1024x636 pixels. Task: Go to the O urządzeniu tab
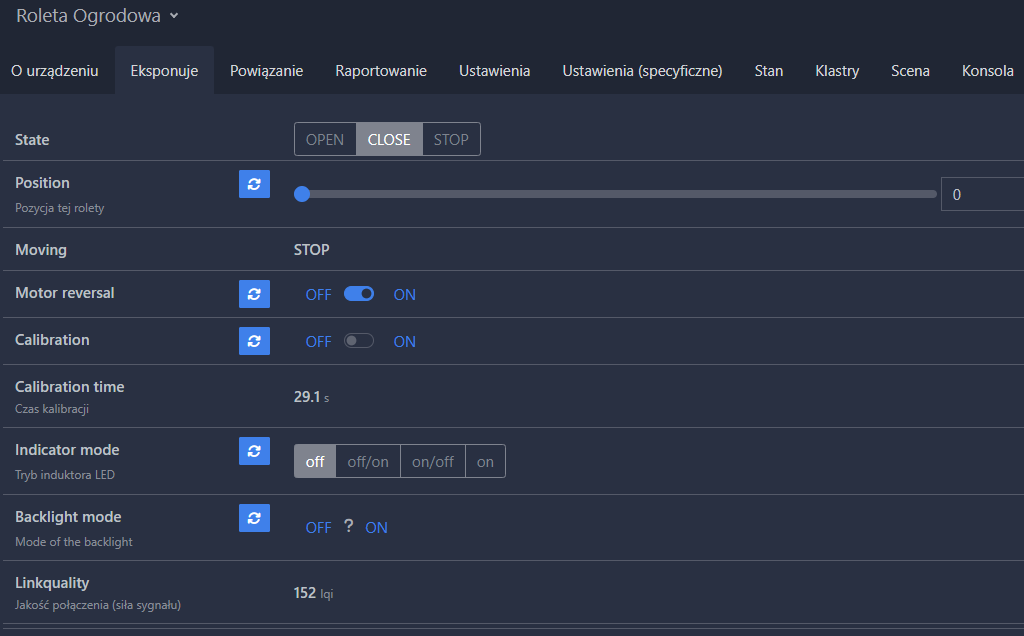pos(55,71)
